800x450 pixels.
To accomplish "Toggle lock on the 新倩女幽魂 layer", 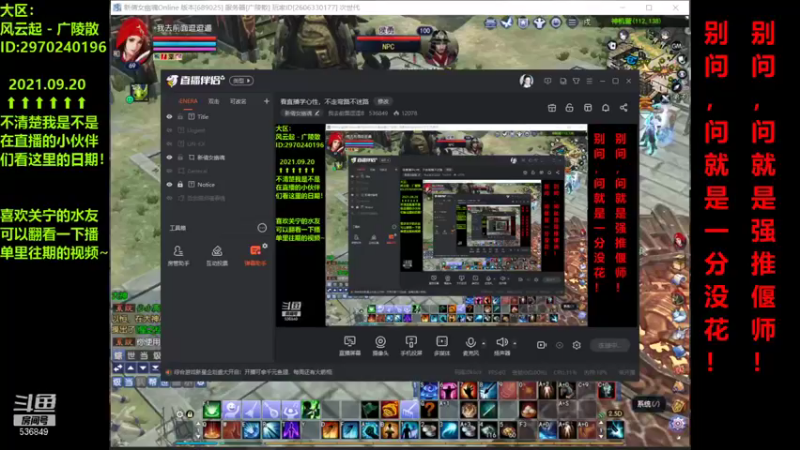I will pyautogui.click(x=180, y=158).
